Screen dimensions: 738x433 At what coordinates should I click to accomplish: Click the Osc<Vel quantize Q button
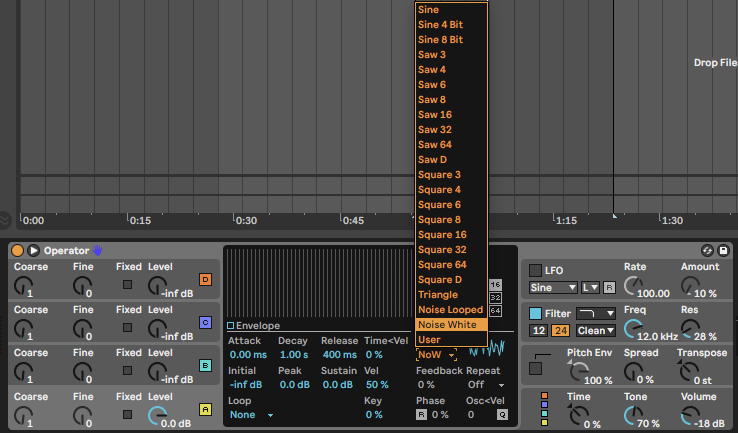[x=502, y=415]
